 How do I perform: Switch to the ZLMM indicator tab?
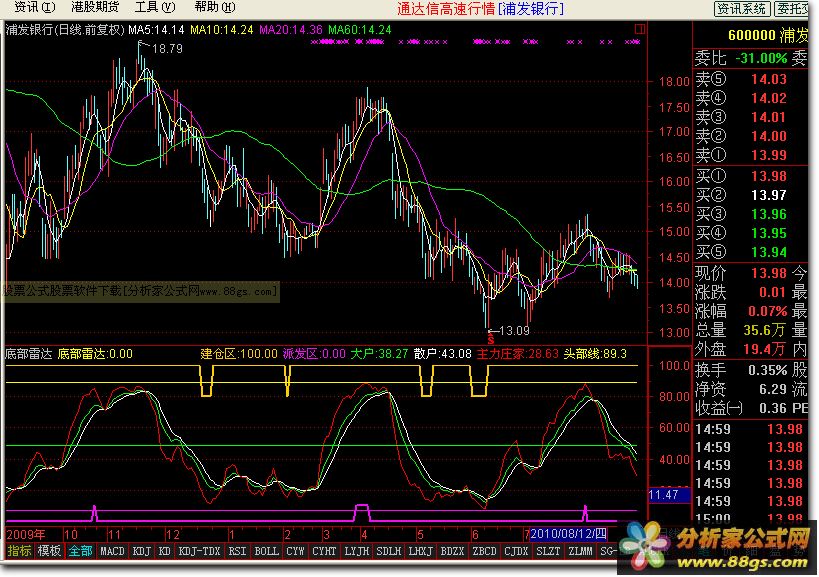[x=580, y=550]
